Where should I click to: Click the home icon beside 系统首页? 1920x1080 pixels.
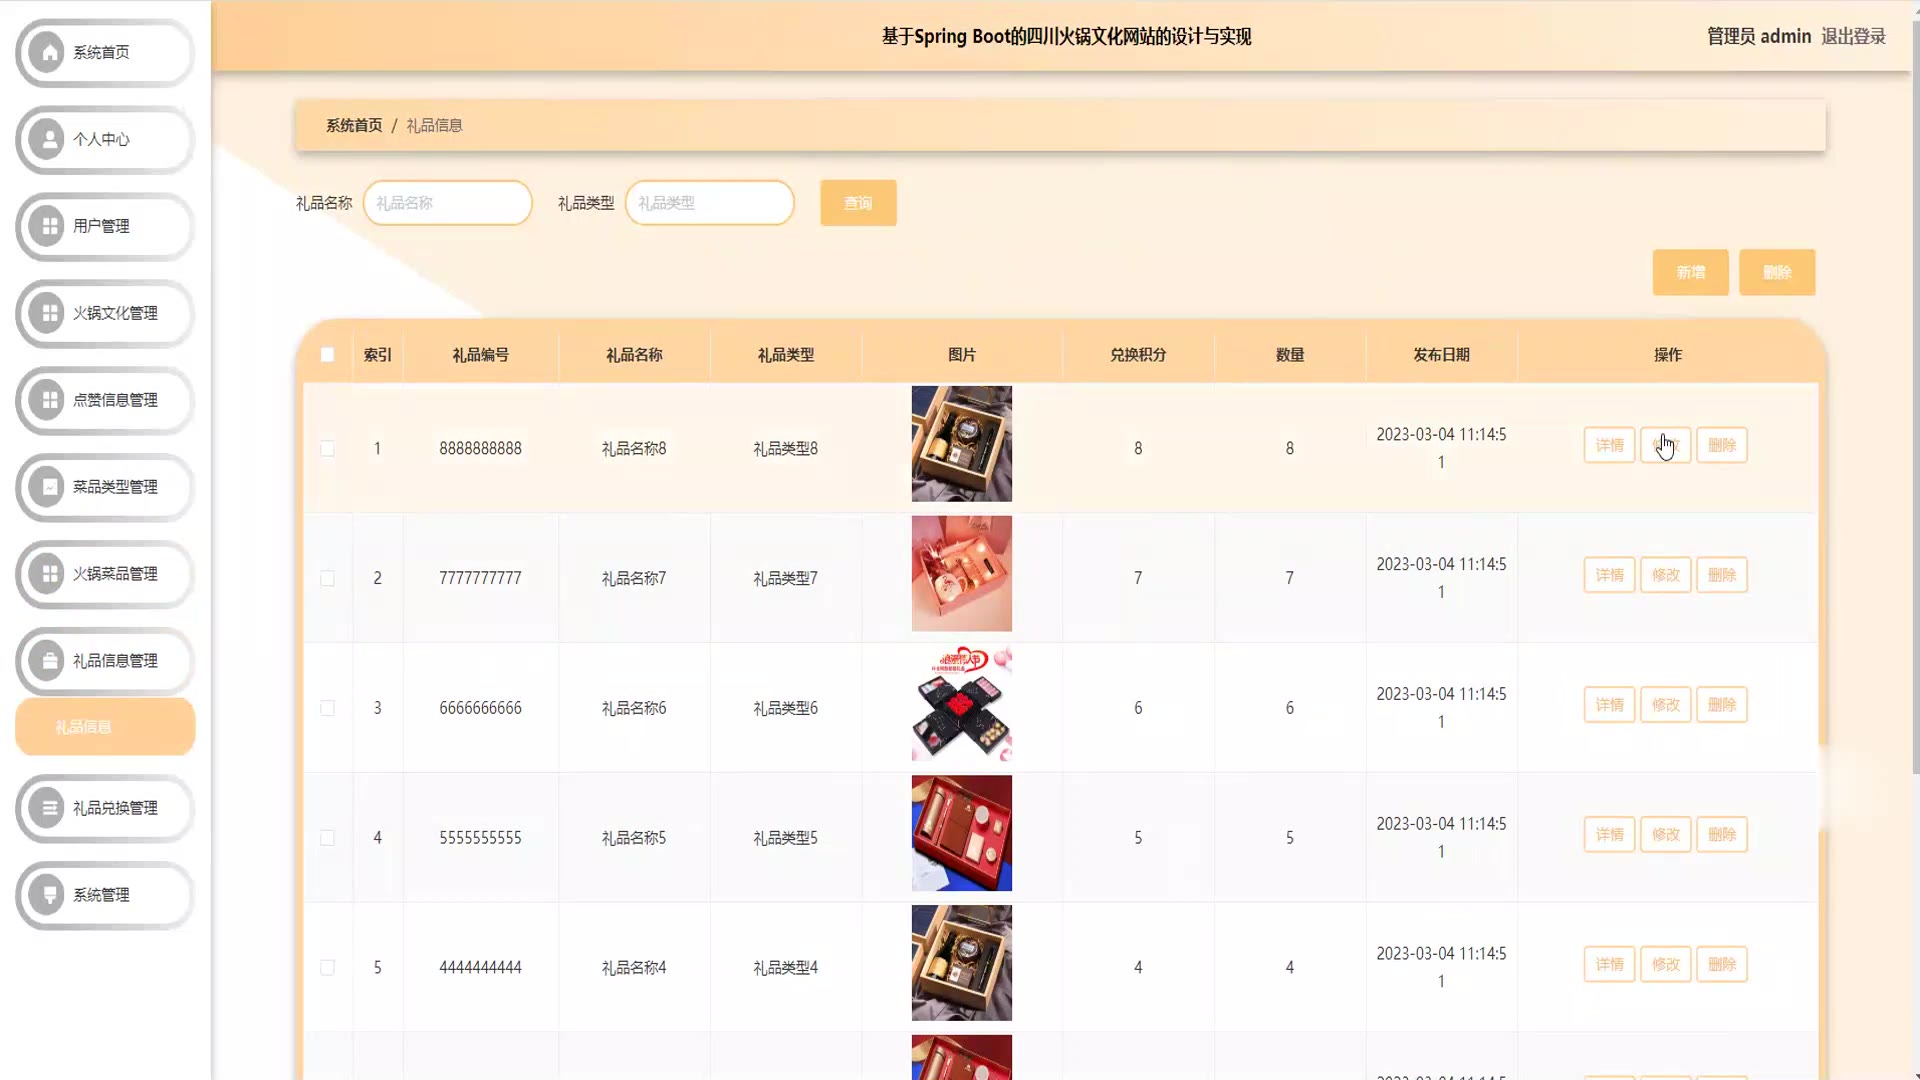coord(48,52)
